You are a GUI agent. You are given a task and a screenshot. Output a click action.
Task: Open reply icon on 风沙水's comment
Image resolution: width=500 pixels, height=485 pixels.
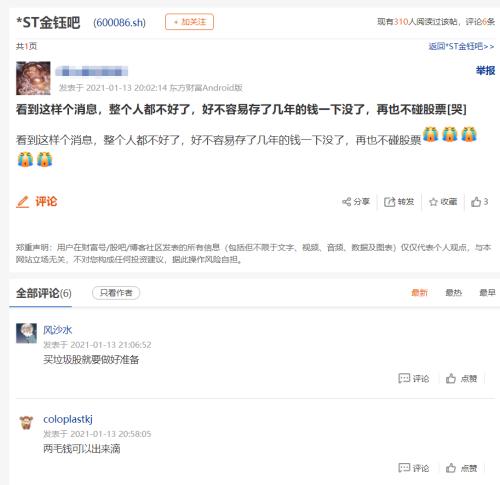(x=404, y=378)
